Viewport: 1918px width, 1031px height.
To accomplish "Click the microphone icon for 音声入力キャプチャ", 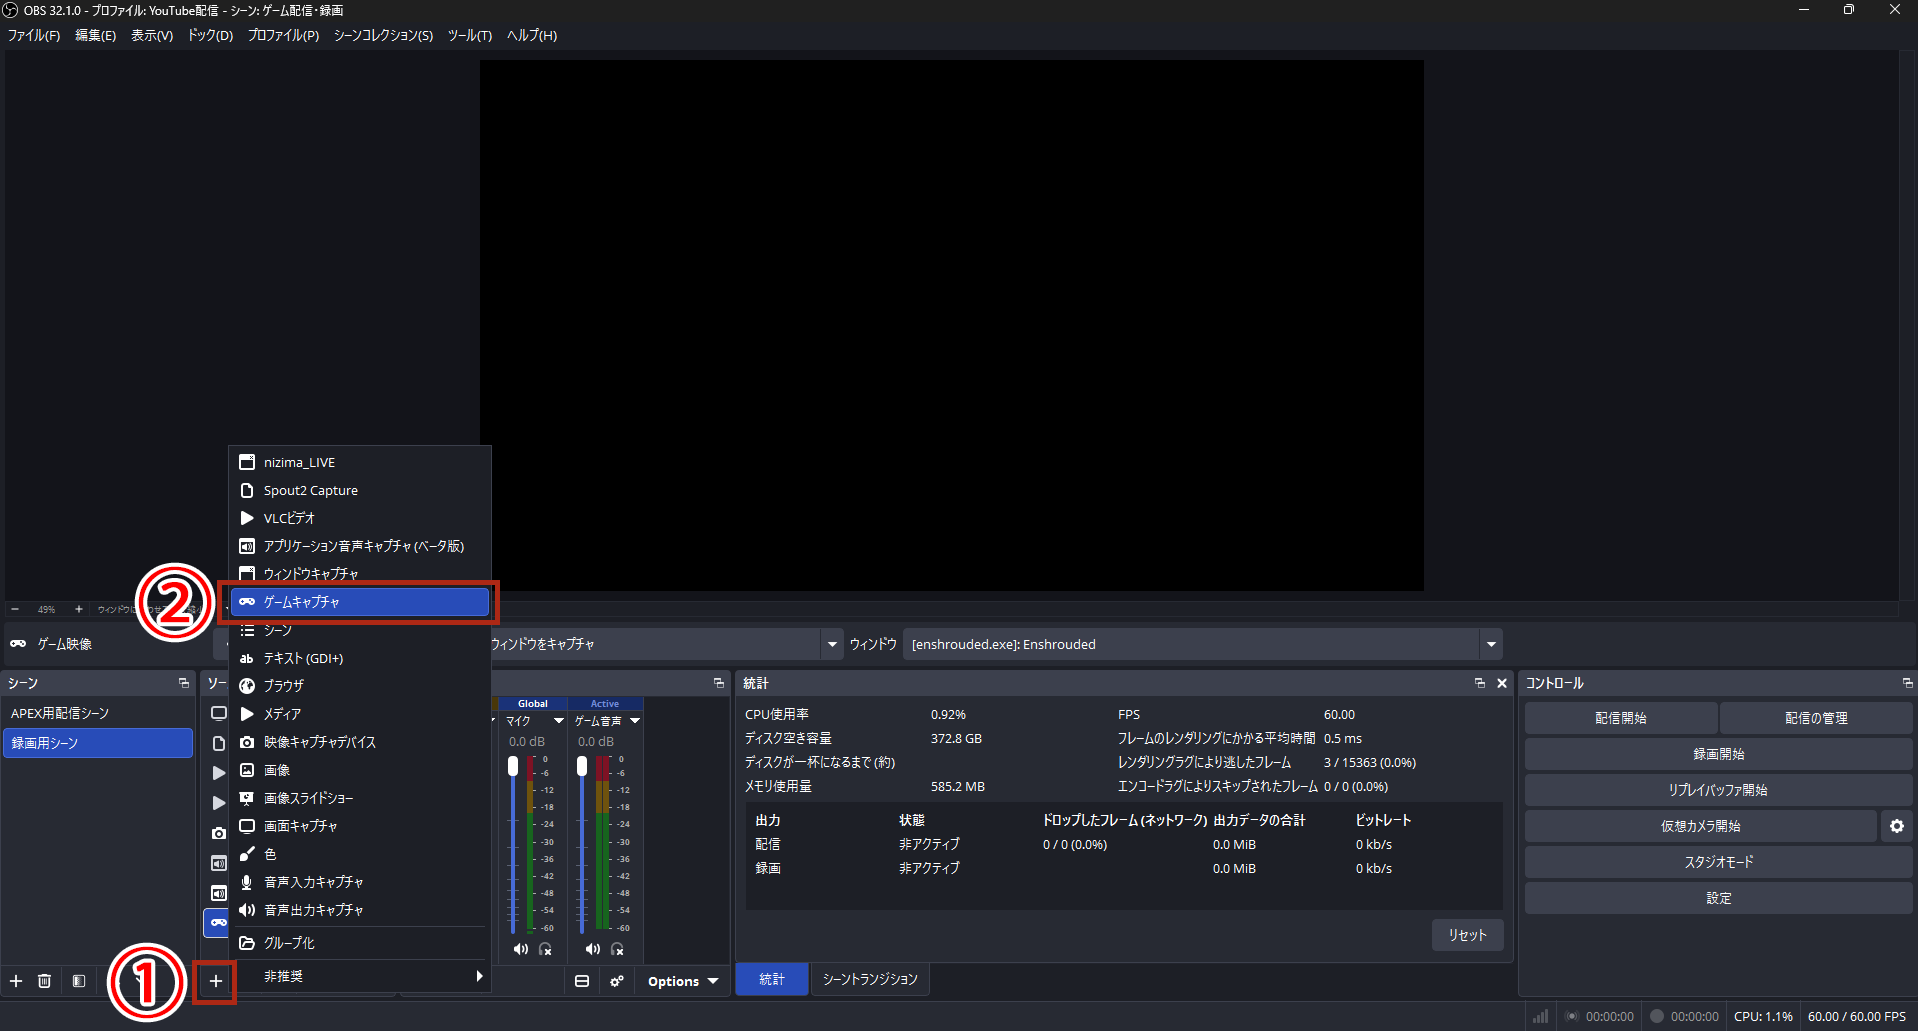I will click(x=247, y=882).
